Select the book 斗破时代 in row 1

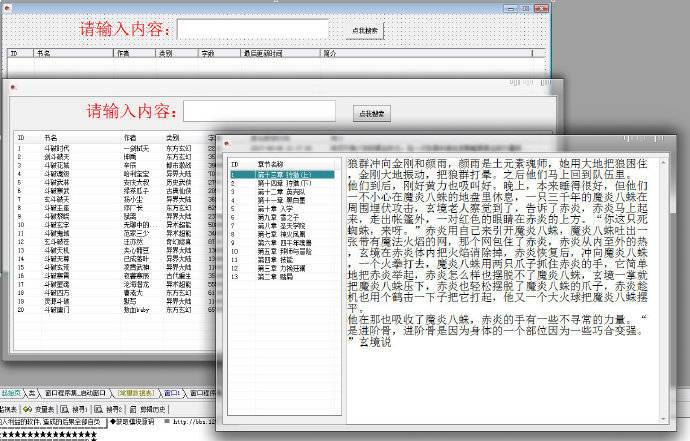(56, 148)
